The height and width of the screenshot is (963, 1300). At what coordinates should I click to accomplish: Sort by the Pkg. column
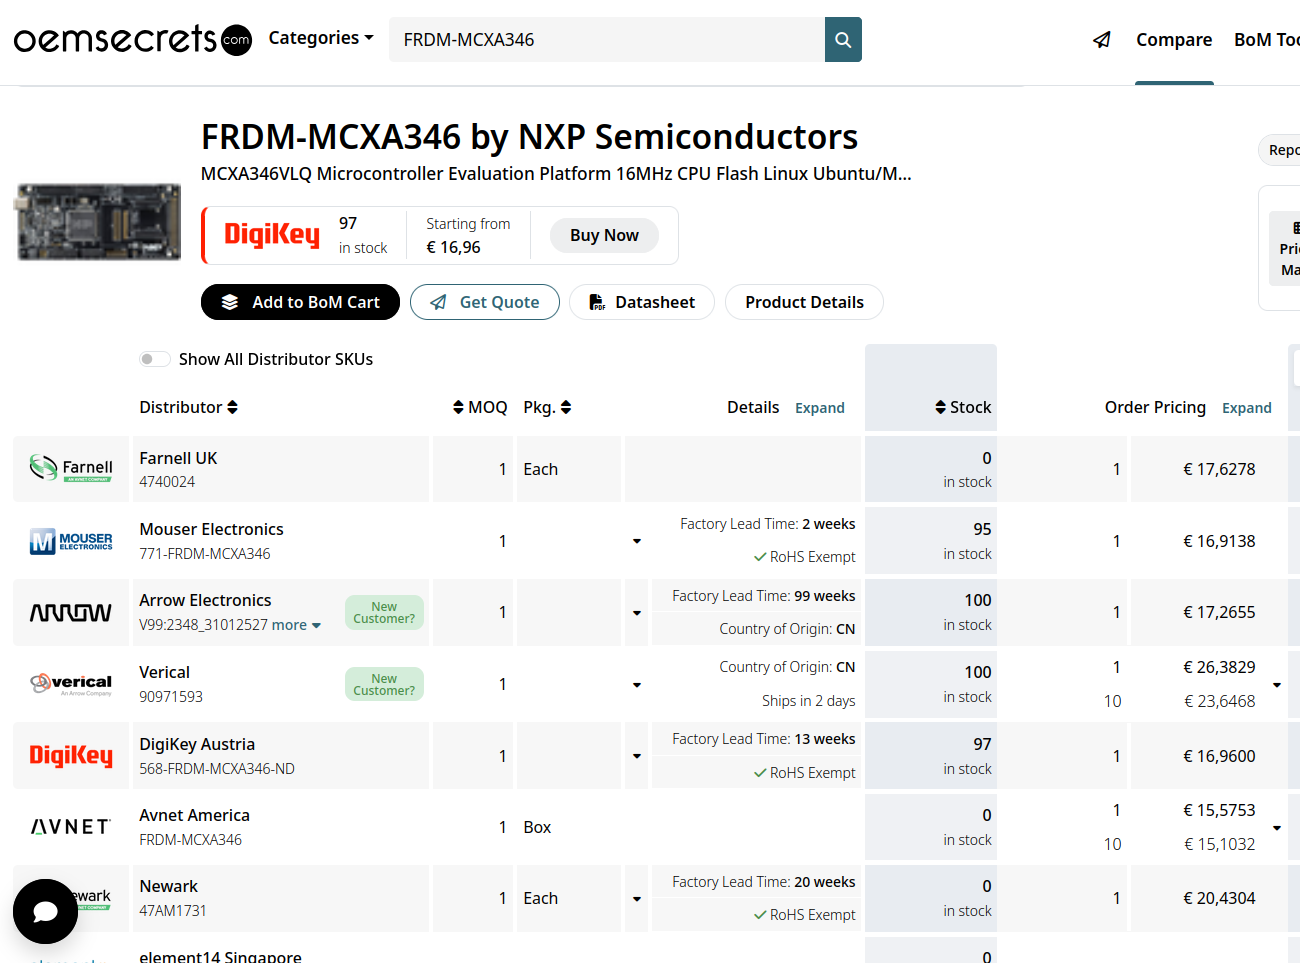547,407
